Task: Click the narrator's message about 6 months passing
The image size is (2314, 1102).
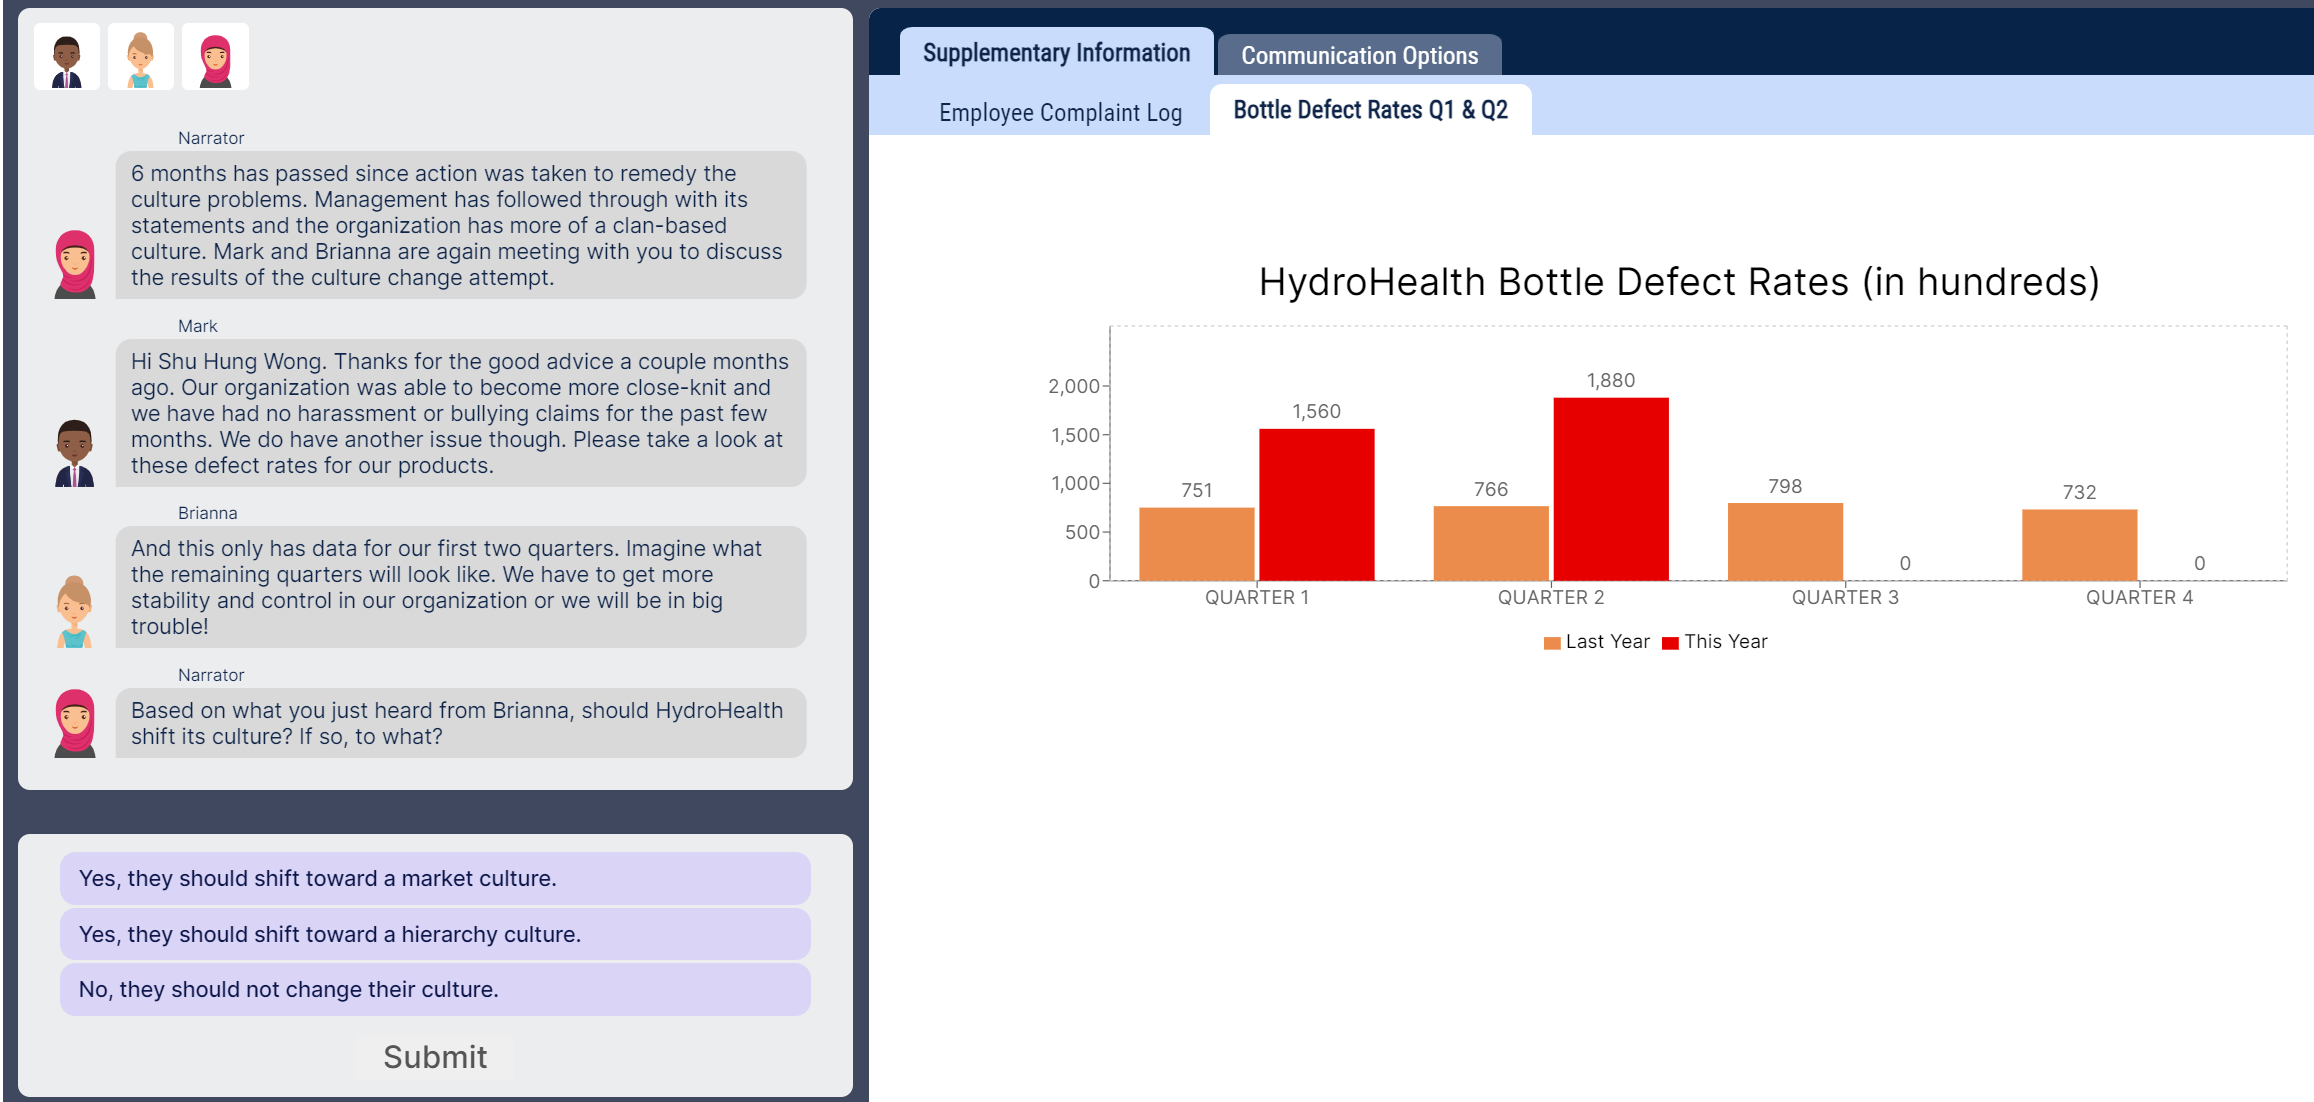Action: click(461, 225)
